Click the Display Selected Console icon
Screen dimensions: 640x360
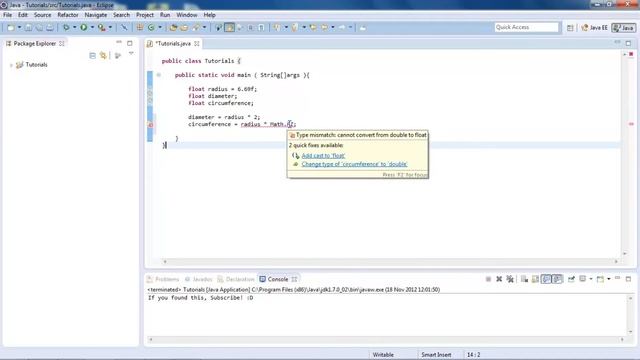tap(582, 279)
